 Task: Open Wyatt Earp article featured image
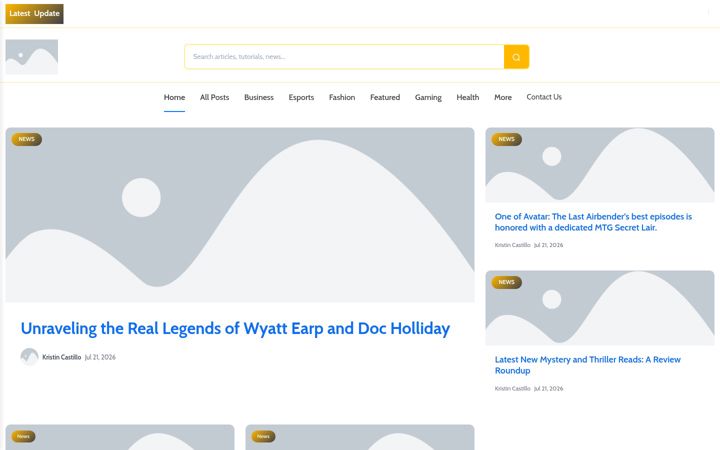coord(240,215)
